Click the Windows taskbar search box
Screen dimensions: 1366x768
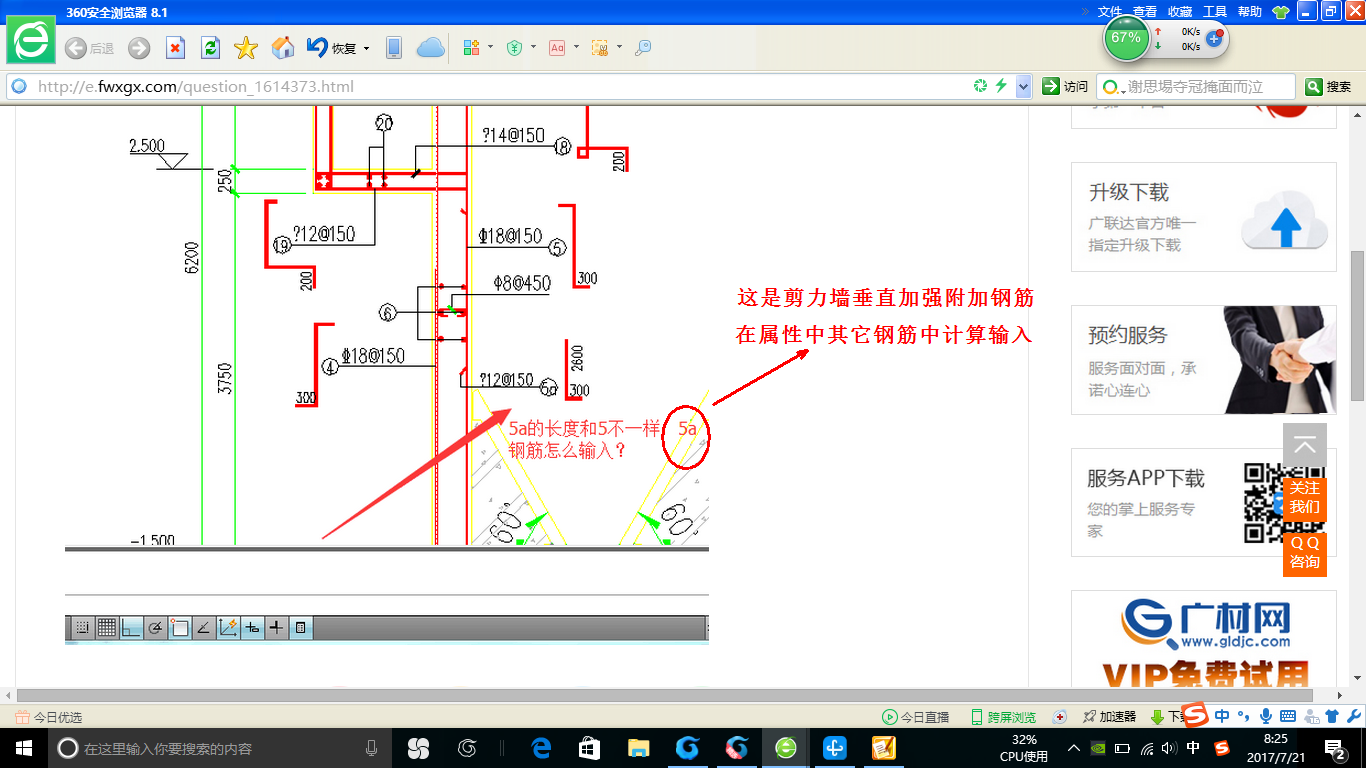click(221, 748)
